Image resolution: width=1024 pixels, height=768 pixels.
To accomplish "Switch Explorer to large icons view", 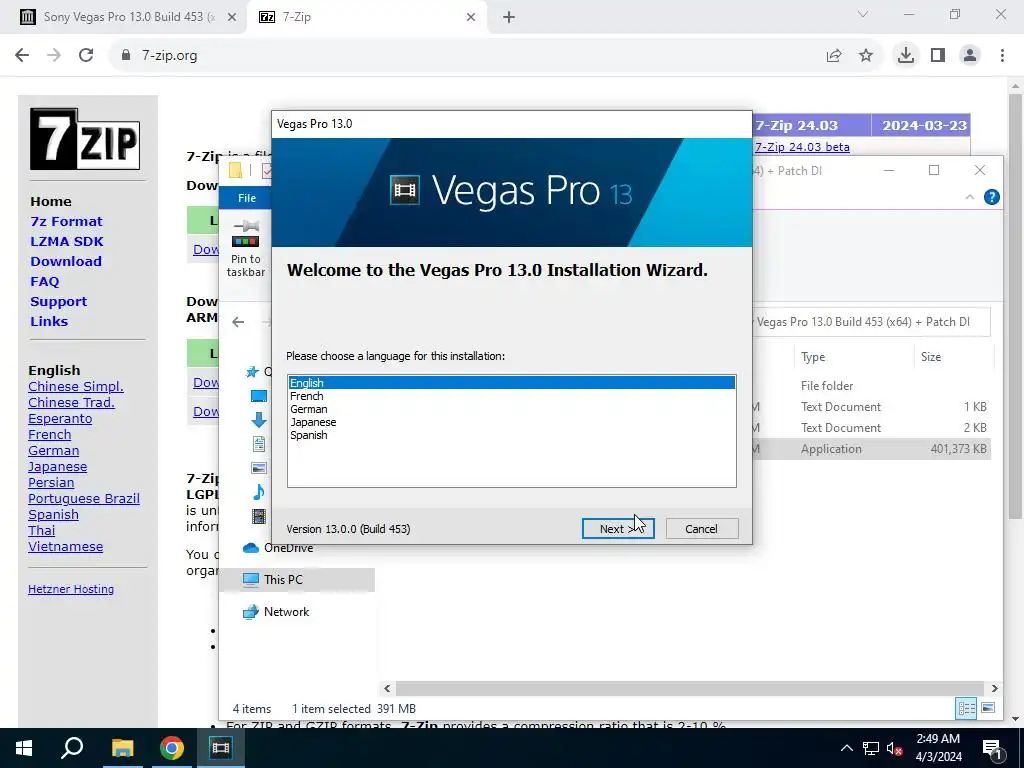I will [987, 708].
